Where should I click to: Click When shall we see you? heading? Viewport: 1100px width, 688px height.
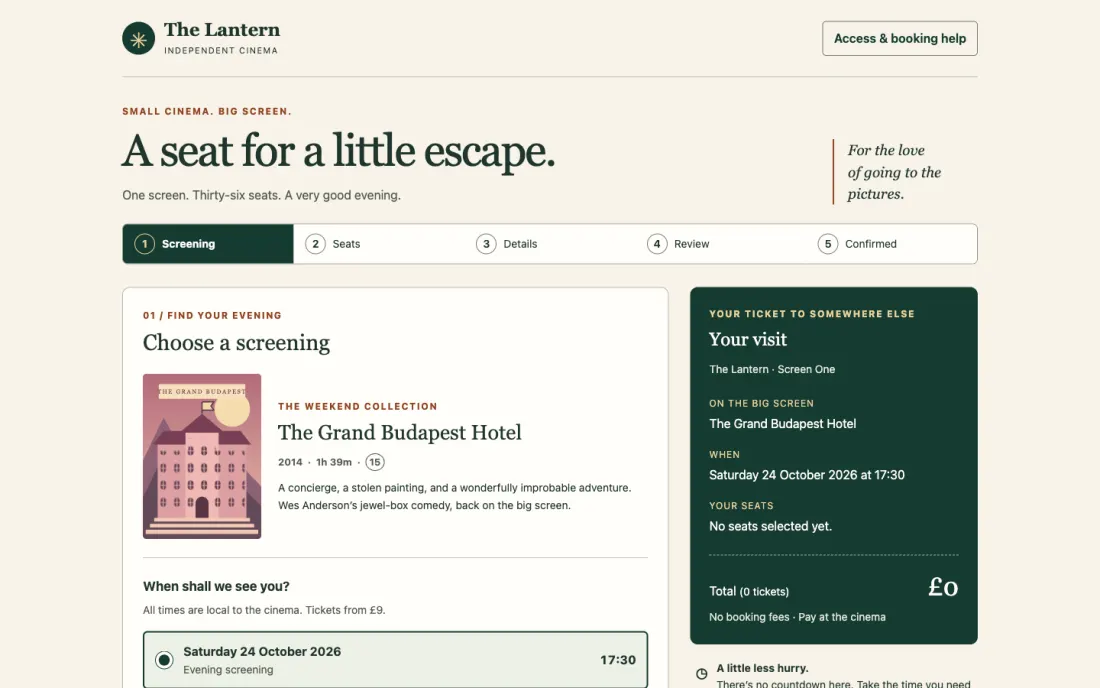coord(216,586)
